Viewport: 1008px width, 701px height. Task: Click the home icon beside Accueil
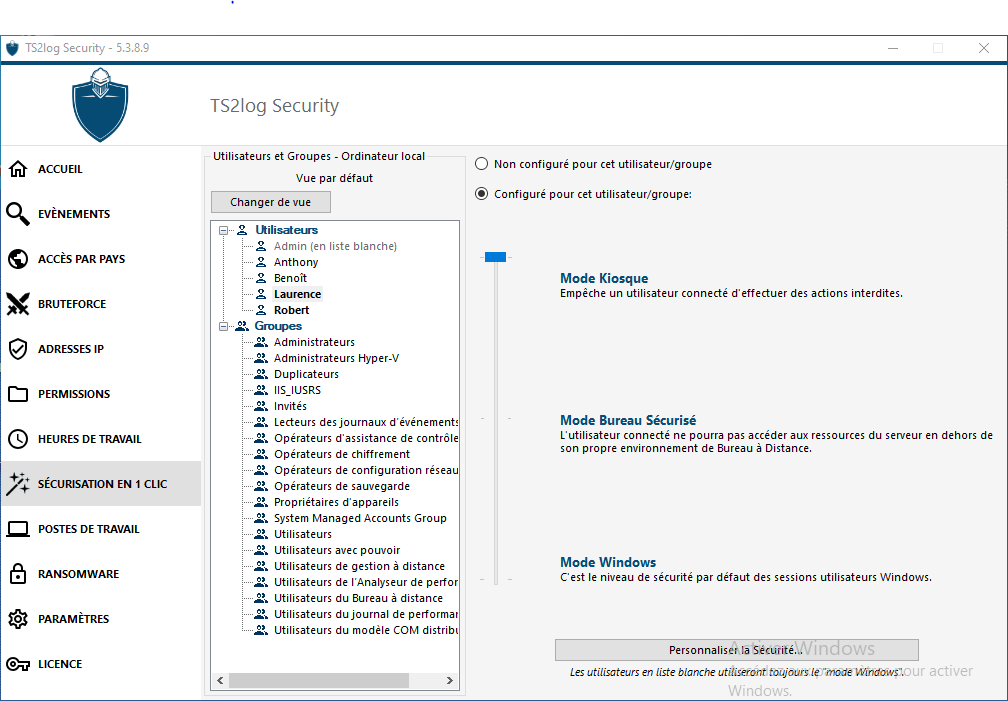coord(18,169)
